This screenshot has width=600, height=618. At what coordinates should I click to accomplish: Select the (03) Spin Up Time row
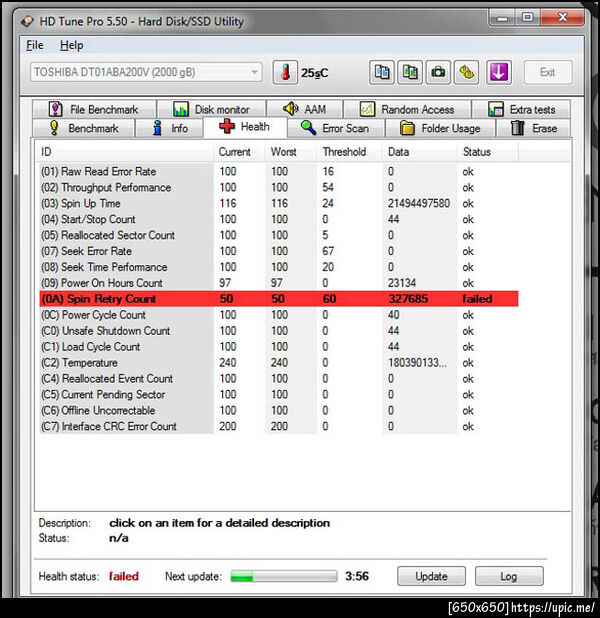point(279,203)
